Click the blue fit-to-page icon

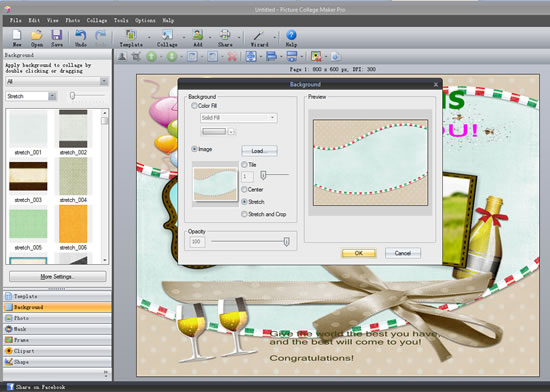tap(251, 56)
